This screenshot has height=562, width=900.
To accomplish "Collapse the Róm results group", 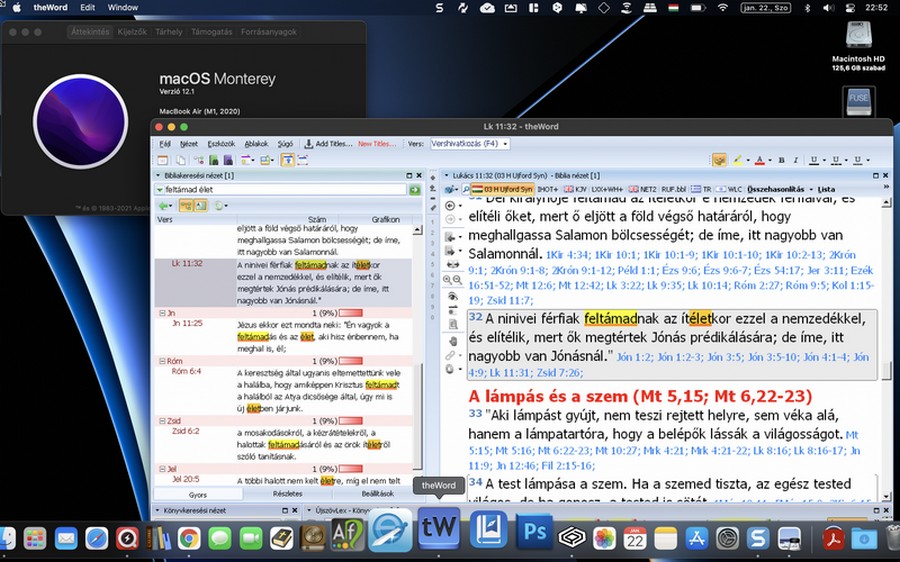I will (162, 361).
